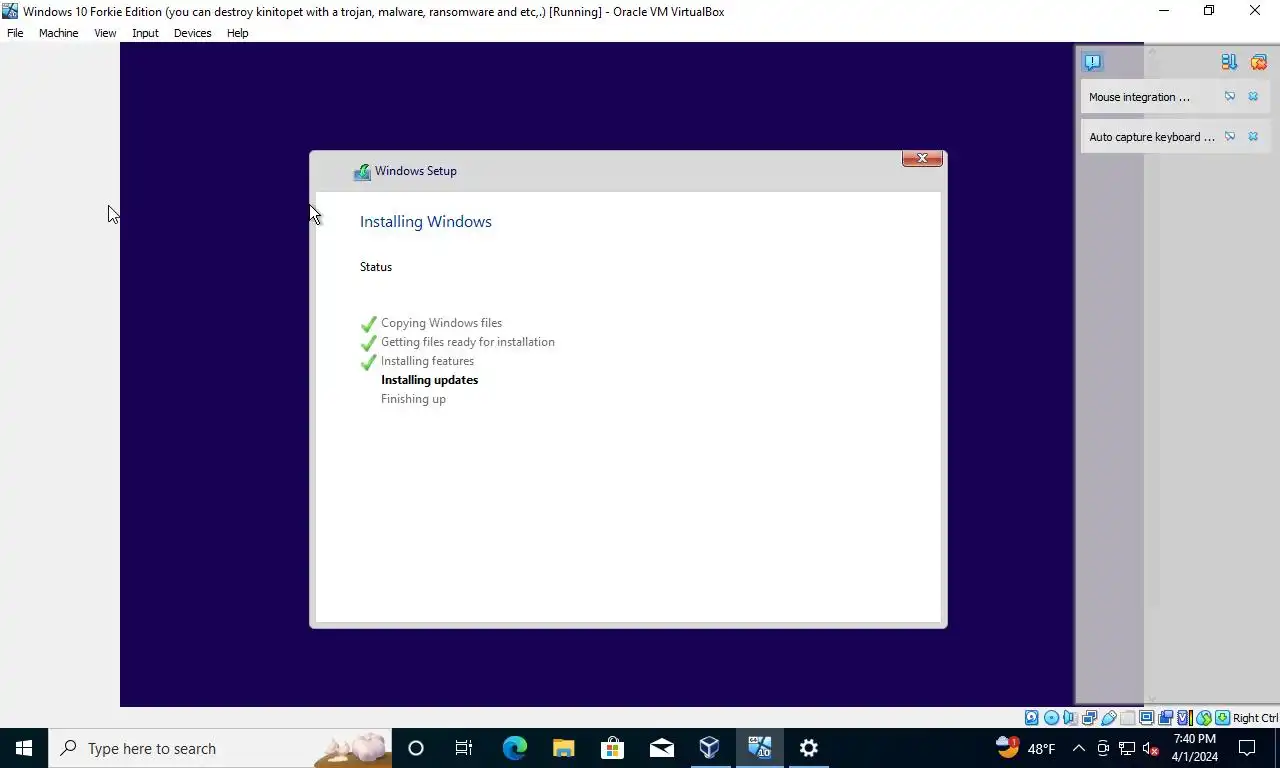Expand the Mouse integration notification details
Image resolution: width=1280 pixels, height=768 pixels.
tap(1230, 97)
